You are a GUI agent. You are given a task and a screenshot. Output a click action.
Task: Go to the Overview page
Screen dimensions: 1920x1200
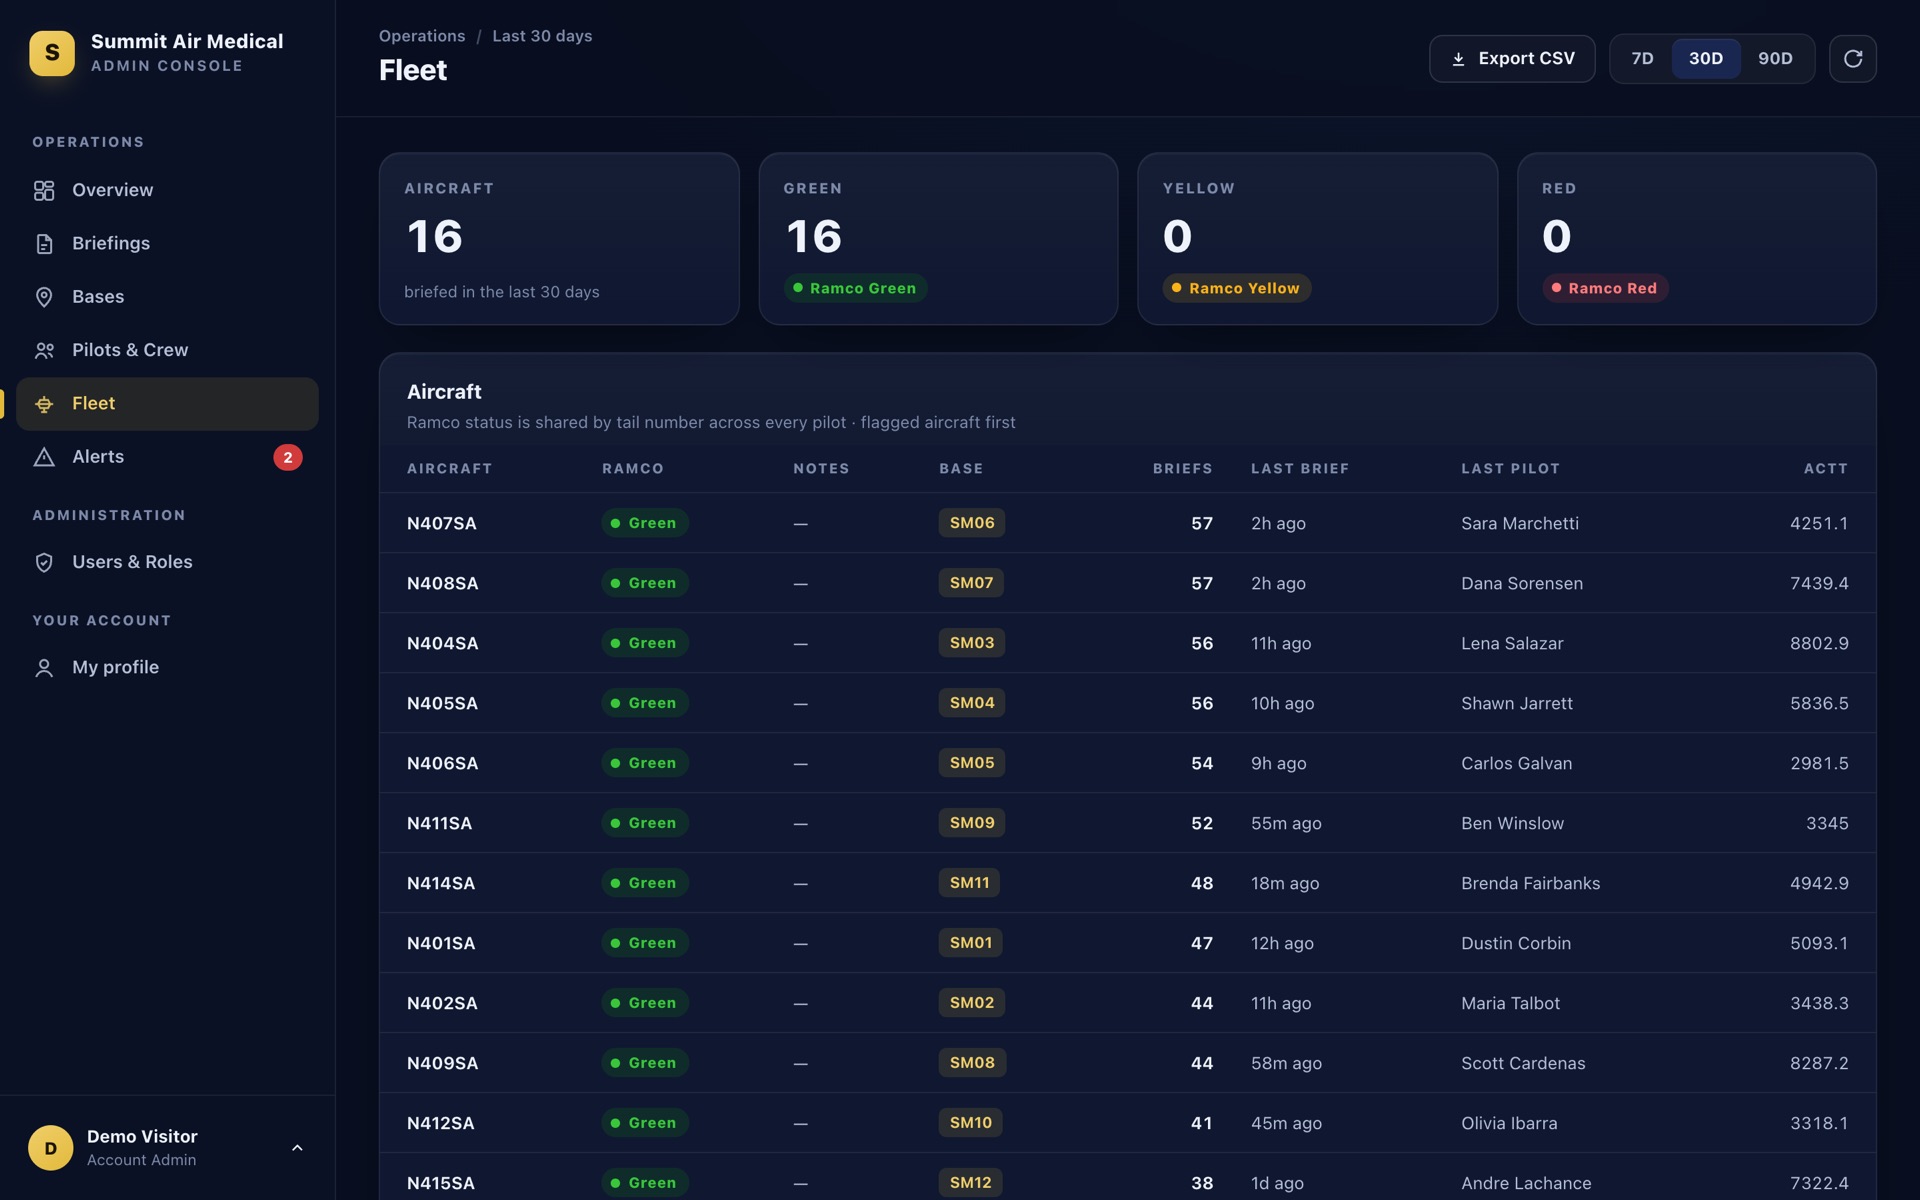tap(167, 190)
